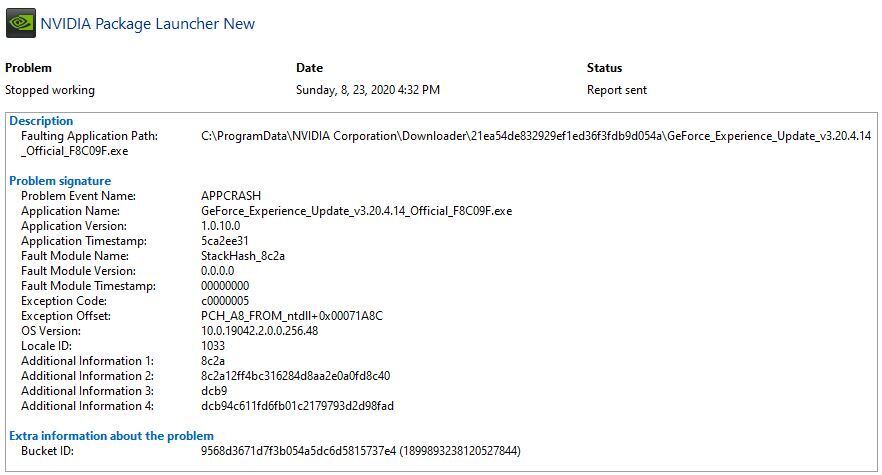Screen dimensions: 882x475
Task: Select the Bucket ID hash value
Action: (x=361, y=451)
